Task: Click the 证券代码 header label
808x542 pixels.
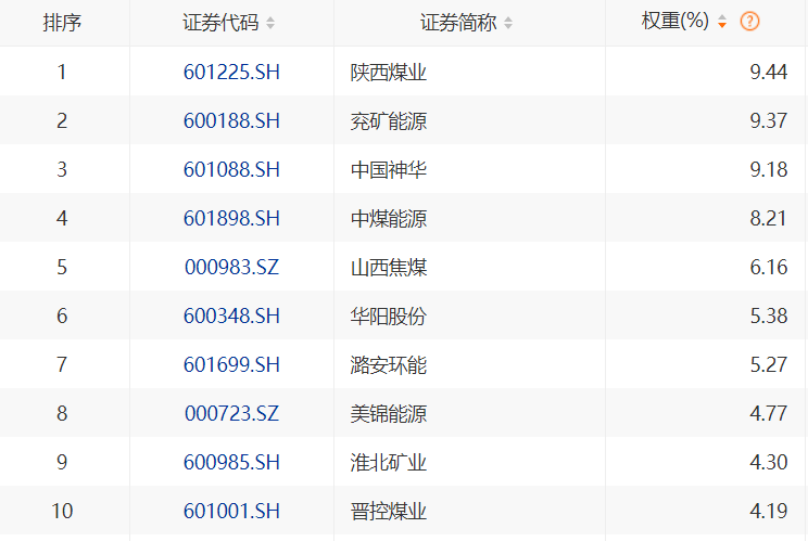Action: [221, 23]
